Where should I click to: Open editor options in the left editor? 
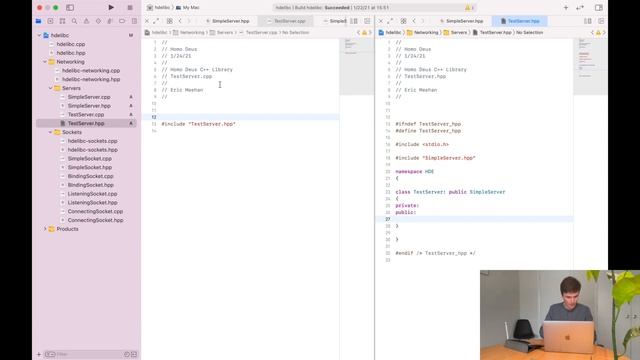pos(354,21)
